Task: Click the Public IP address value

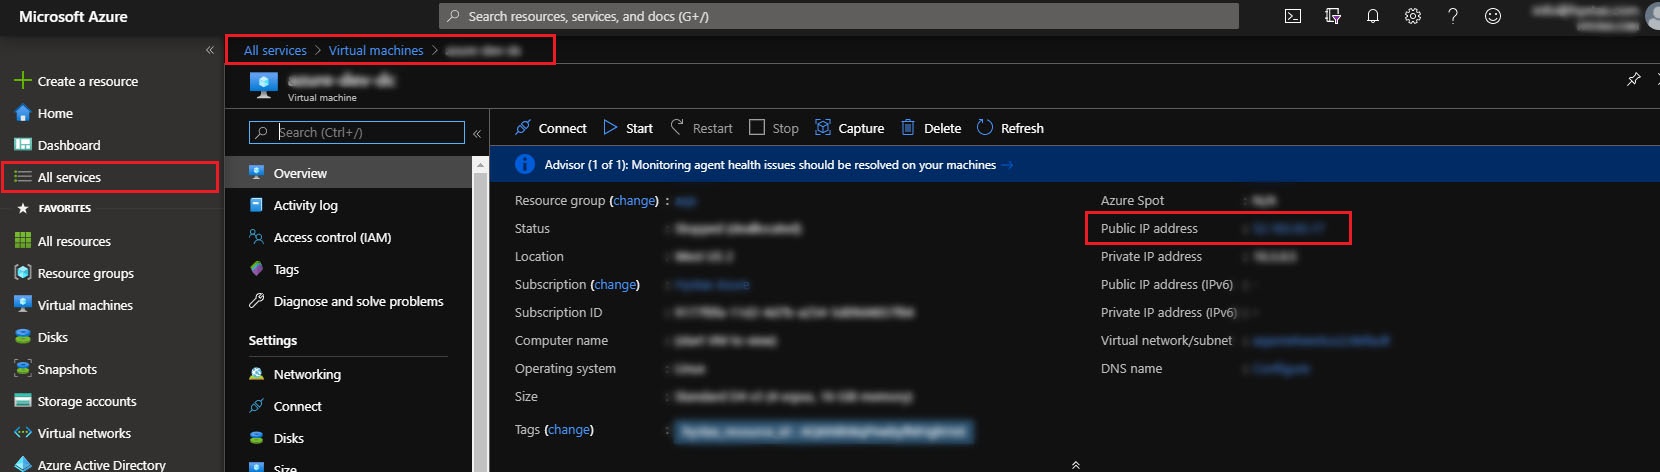Action: click(1289, 228)
